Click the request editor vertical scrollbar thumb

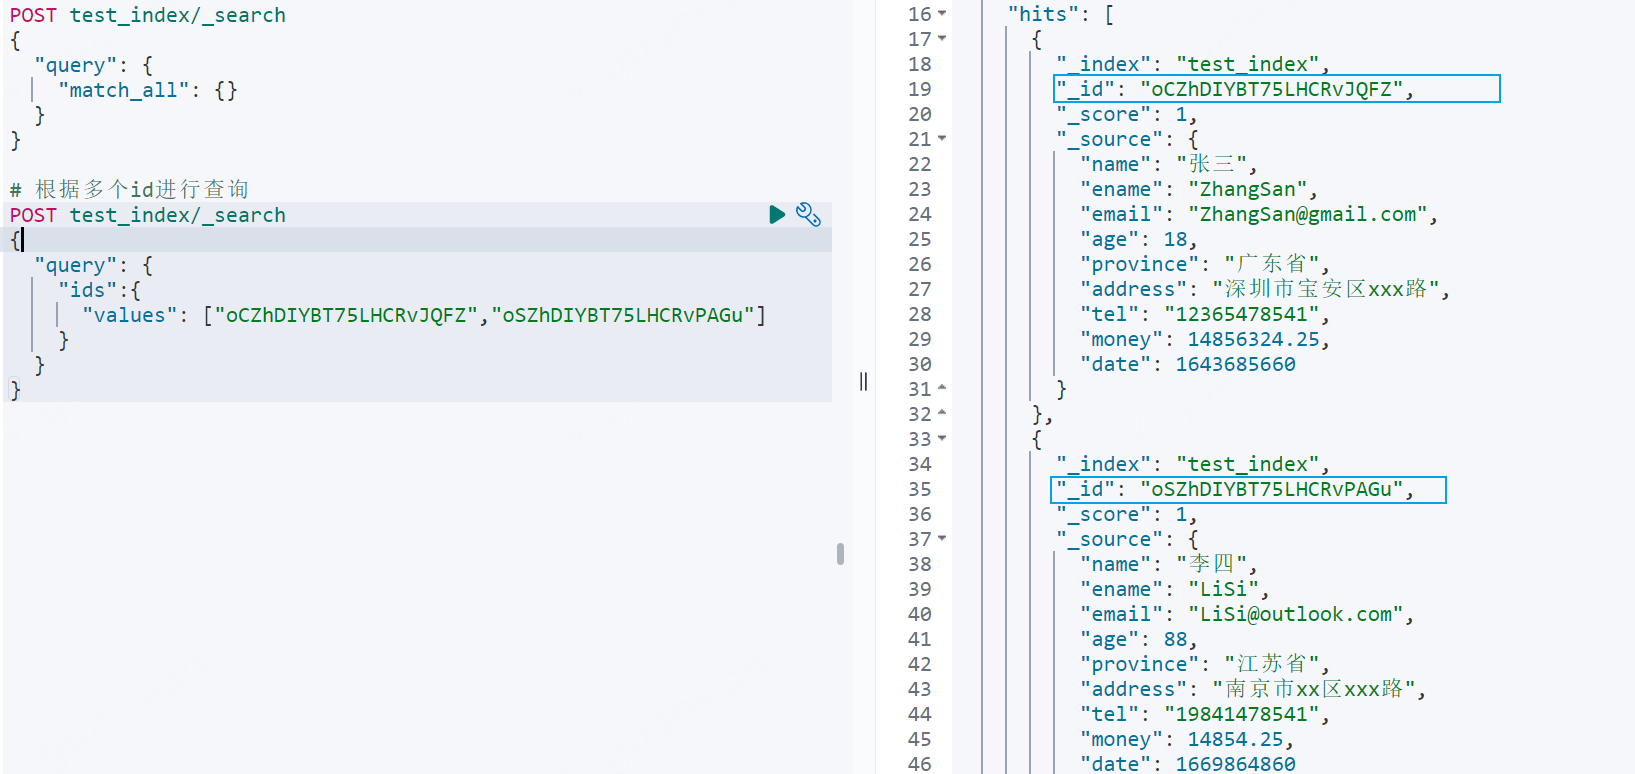(840, 554)
